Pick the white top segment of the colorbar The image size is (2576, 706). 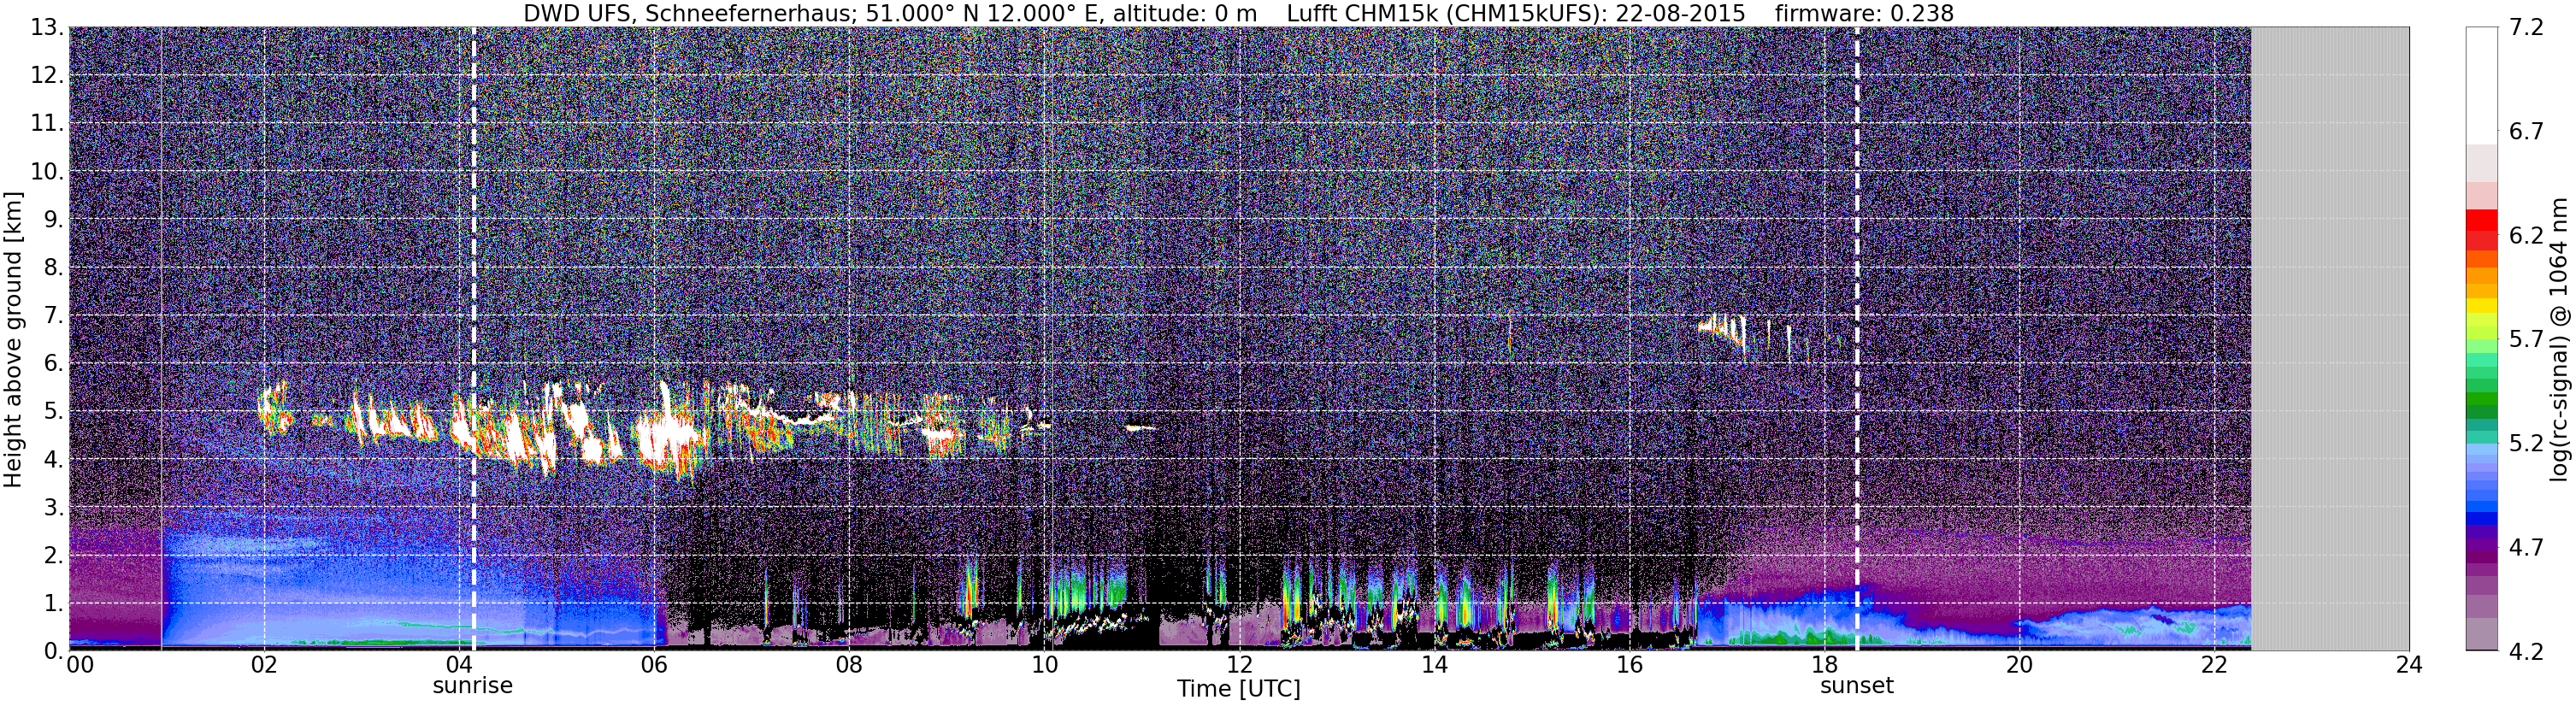point(2482,85)
